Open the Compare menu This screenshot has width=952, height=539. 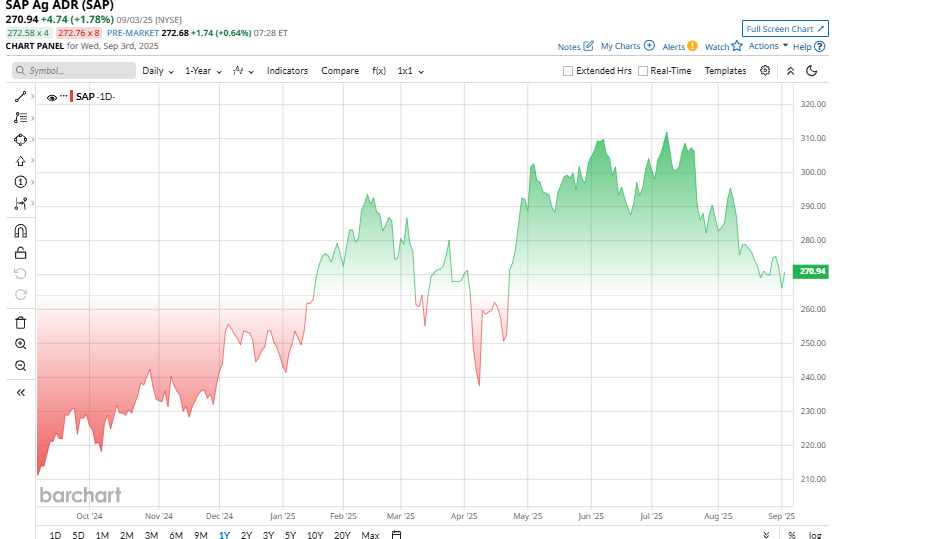click(x=340, y=71)
